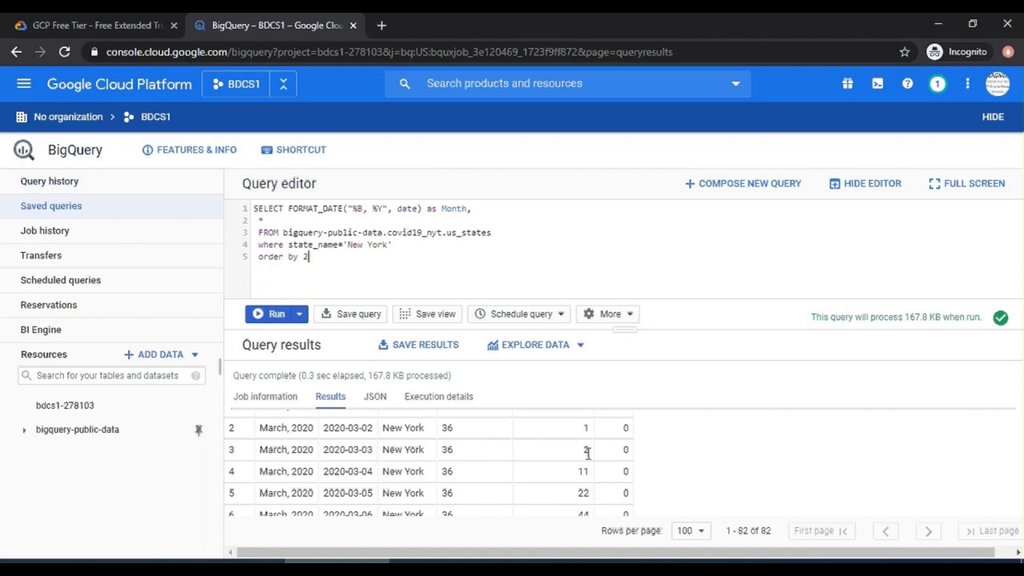
Task: Go to previous results page arrow
Action: (886, 532)
